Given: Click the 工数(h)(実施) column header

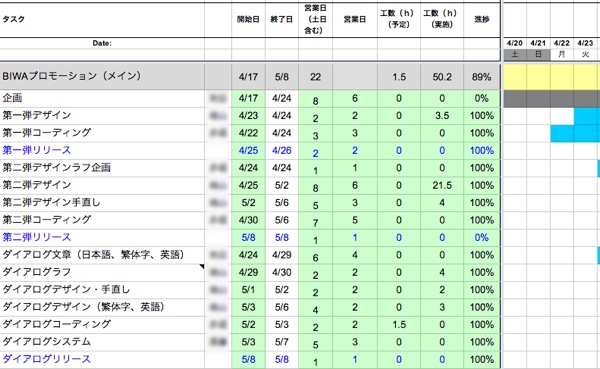Looking at the screenshot, I should [442, 19].
